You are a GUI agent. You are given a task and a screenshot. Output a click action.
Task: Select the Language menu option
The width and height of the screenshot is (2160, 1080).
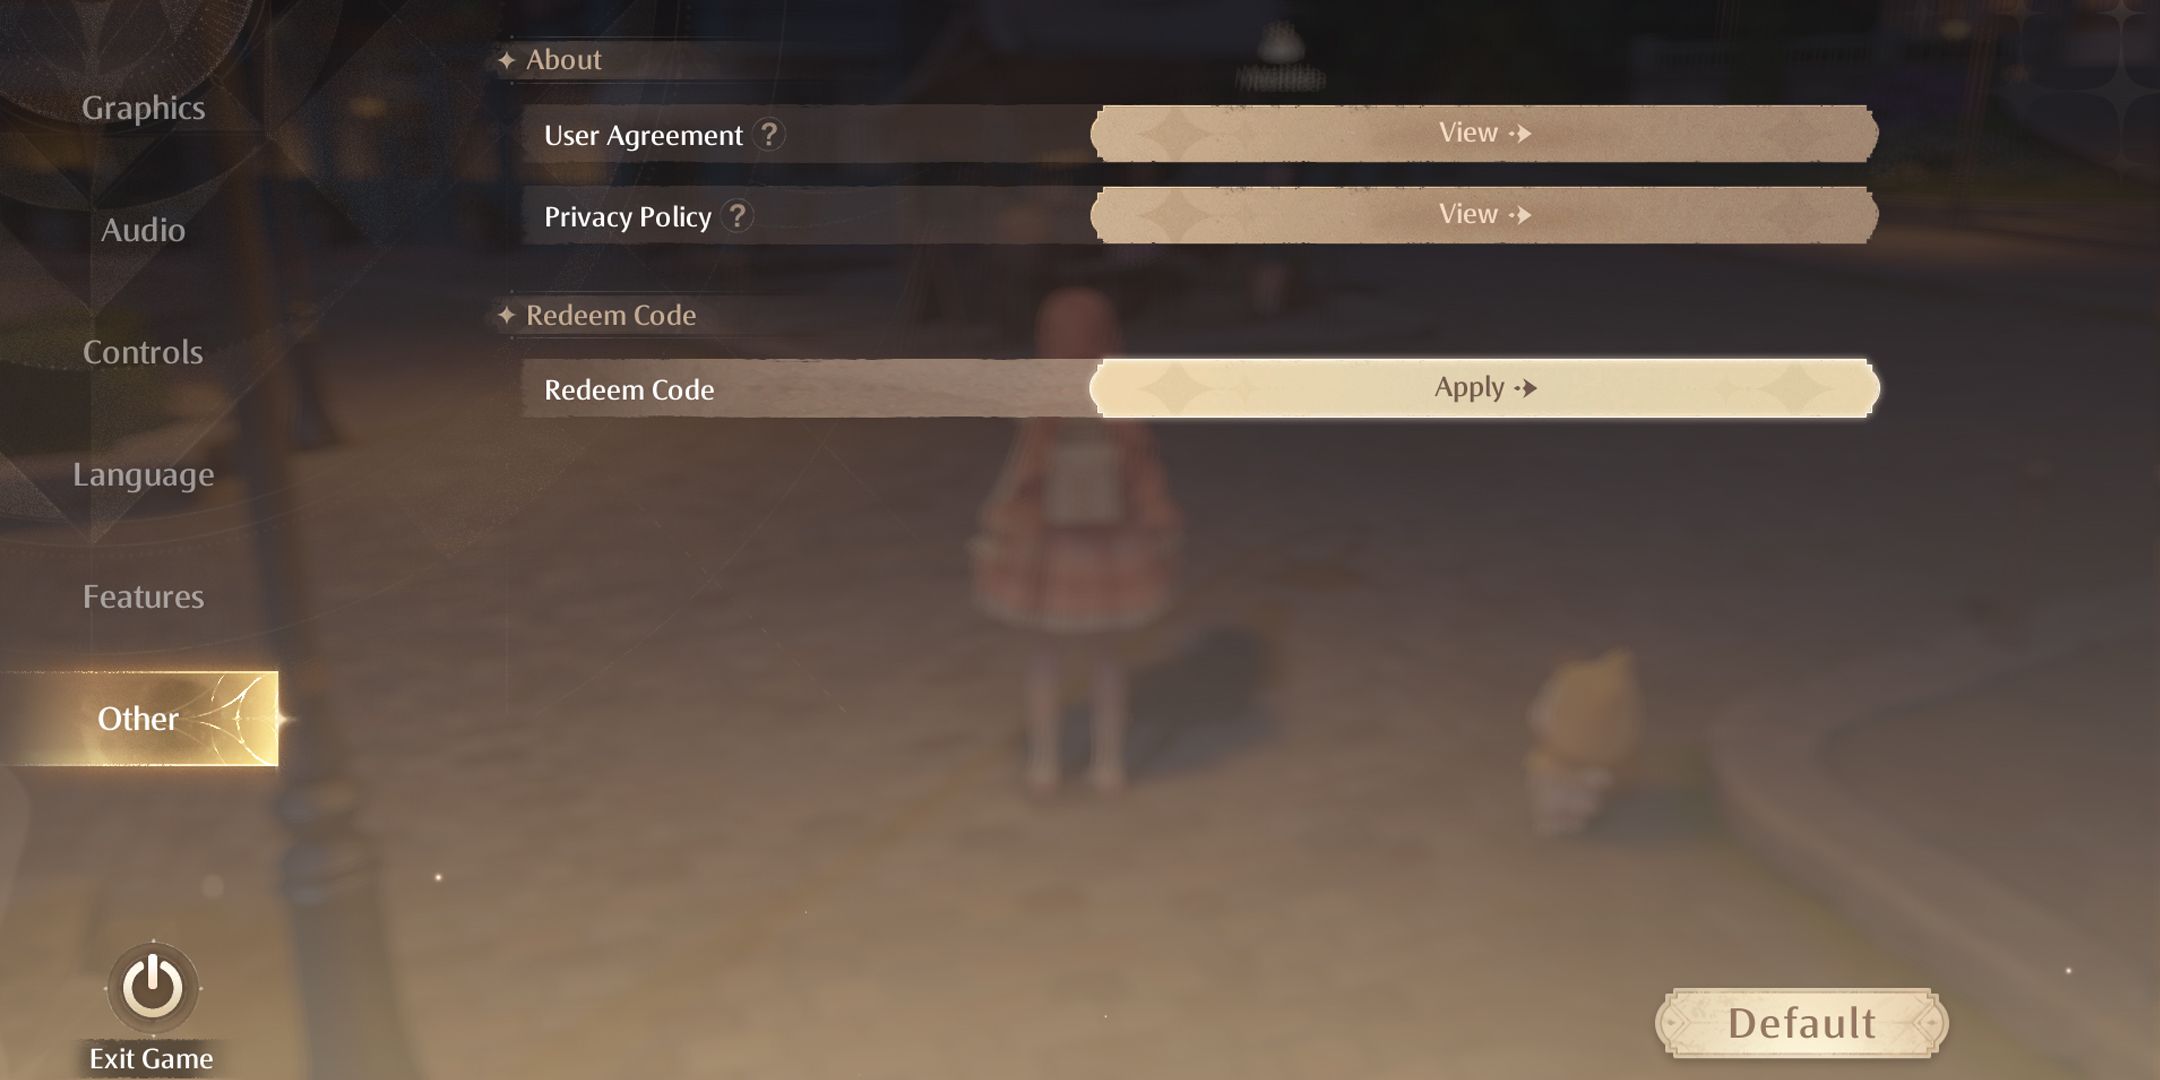tap(143, 472)
